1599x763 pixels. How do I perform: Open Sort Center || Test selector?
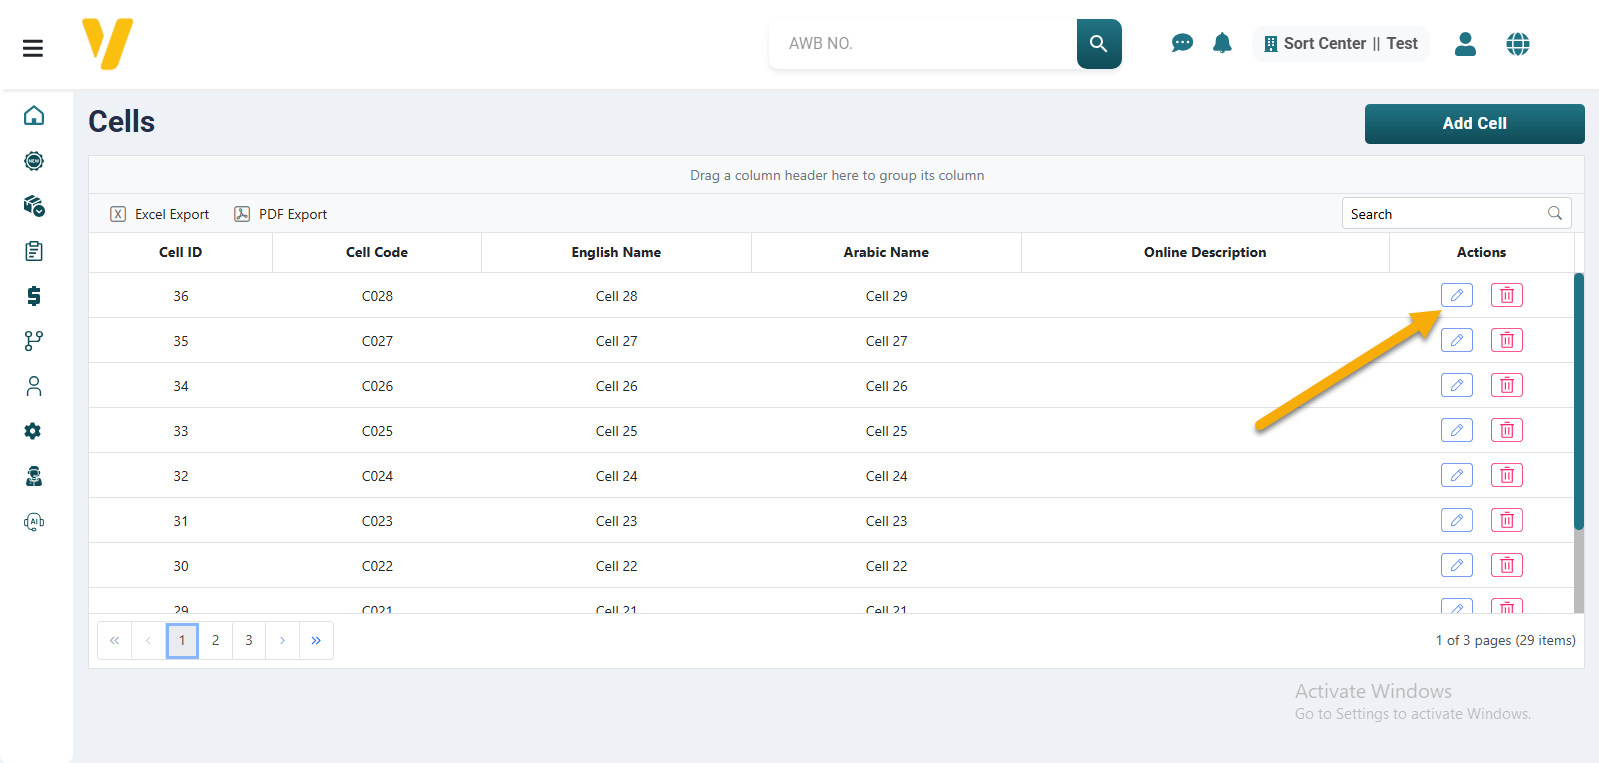click(x=1340, y=44)
